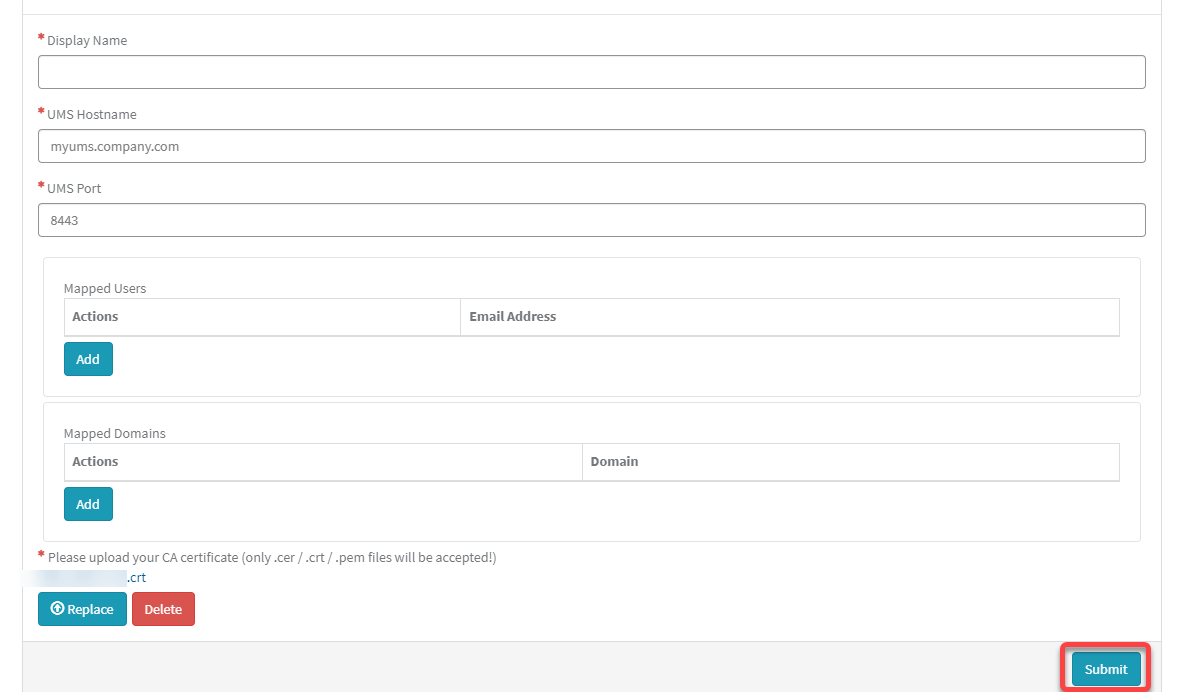The height and width of the screenshot is (692, 1187).
Task: Click the Email Address column header
Action: pos(513,316)
